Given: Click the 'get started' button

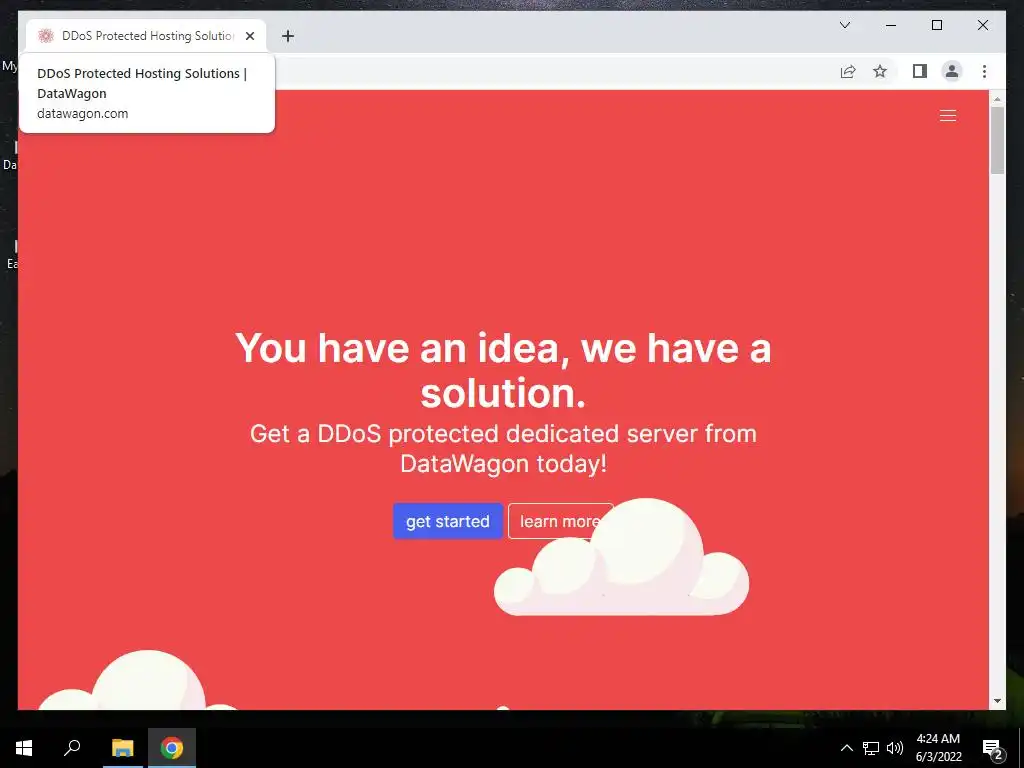Looking at the screenshot, I should [447, 521].
